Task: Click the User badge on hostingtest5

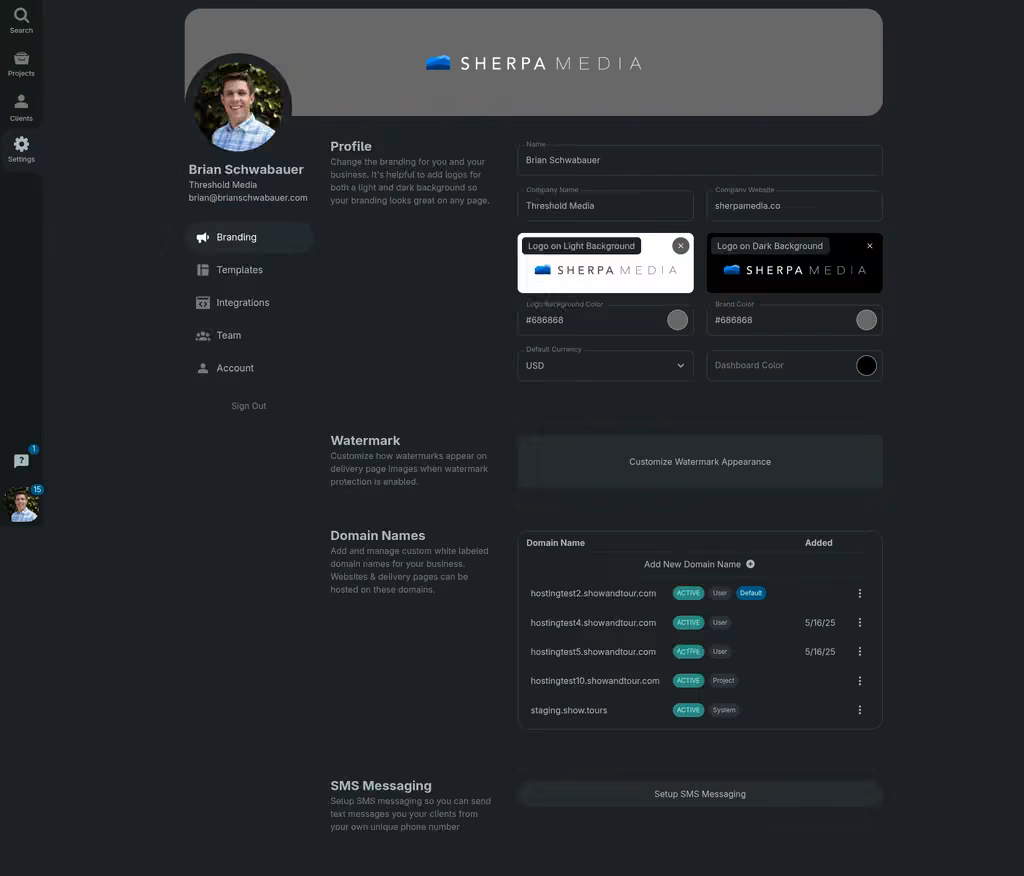Action: [x=720, y=652]
